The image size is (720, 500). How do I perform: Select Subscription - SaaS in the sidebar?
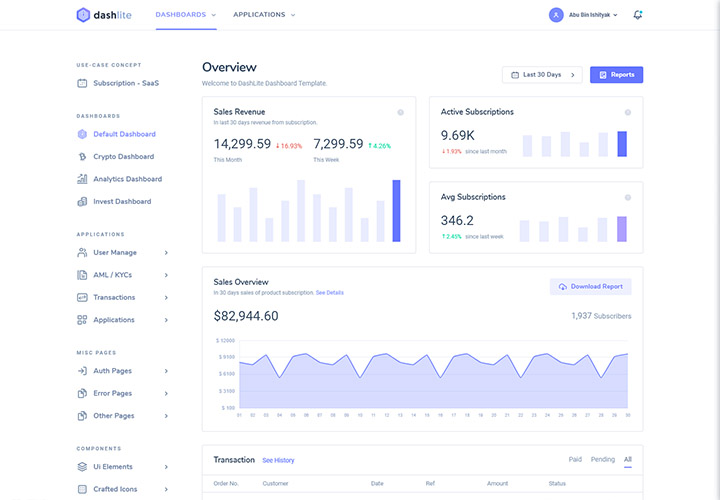125,83
